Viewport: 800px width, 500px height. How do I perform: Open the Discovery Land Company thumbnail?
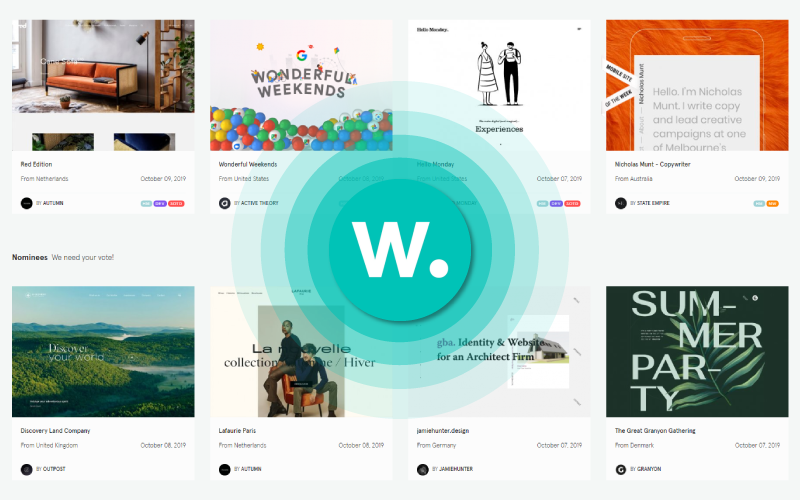(103, 352)
